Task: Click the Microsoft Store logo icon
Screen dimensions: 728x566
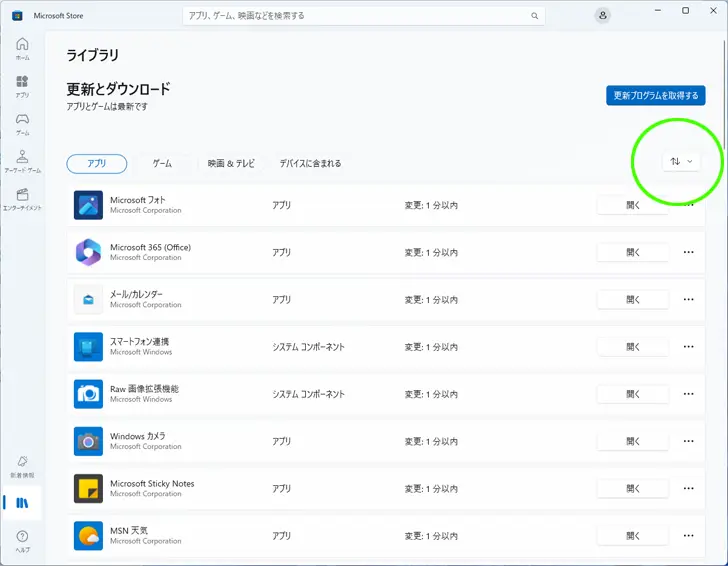Action: point(17,16)
